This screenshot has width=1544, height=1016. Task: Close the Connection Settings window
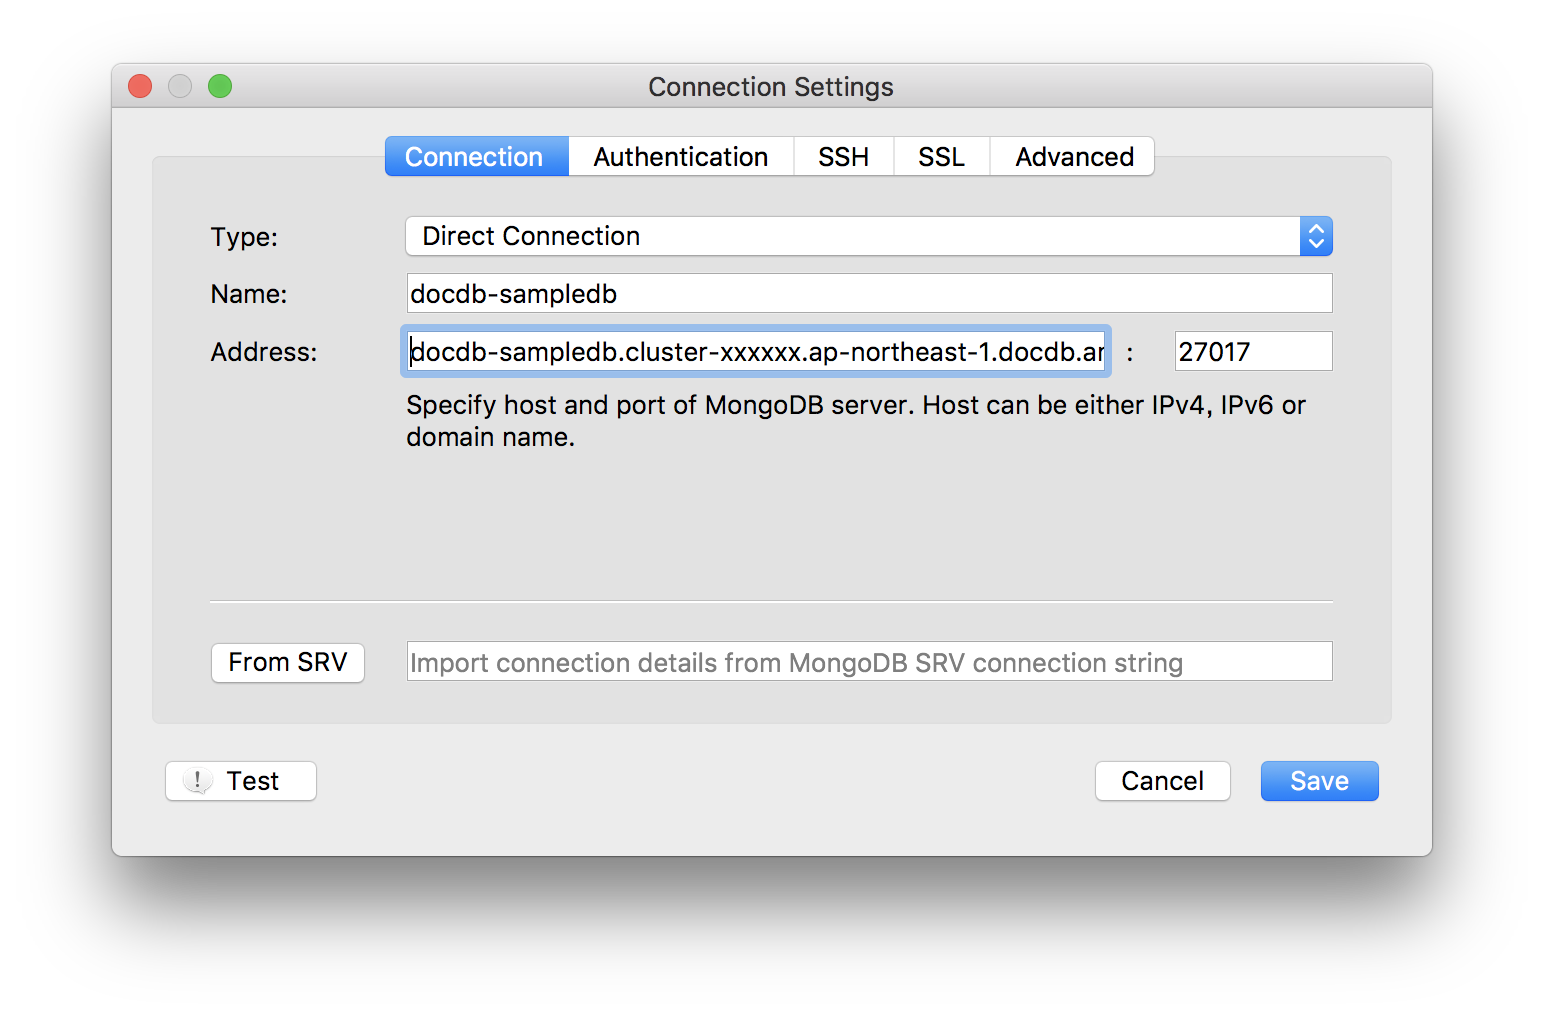tap(140, 87)
